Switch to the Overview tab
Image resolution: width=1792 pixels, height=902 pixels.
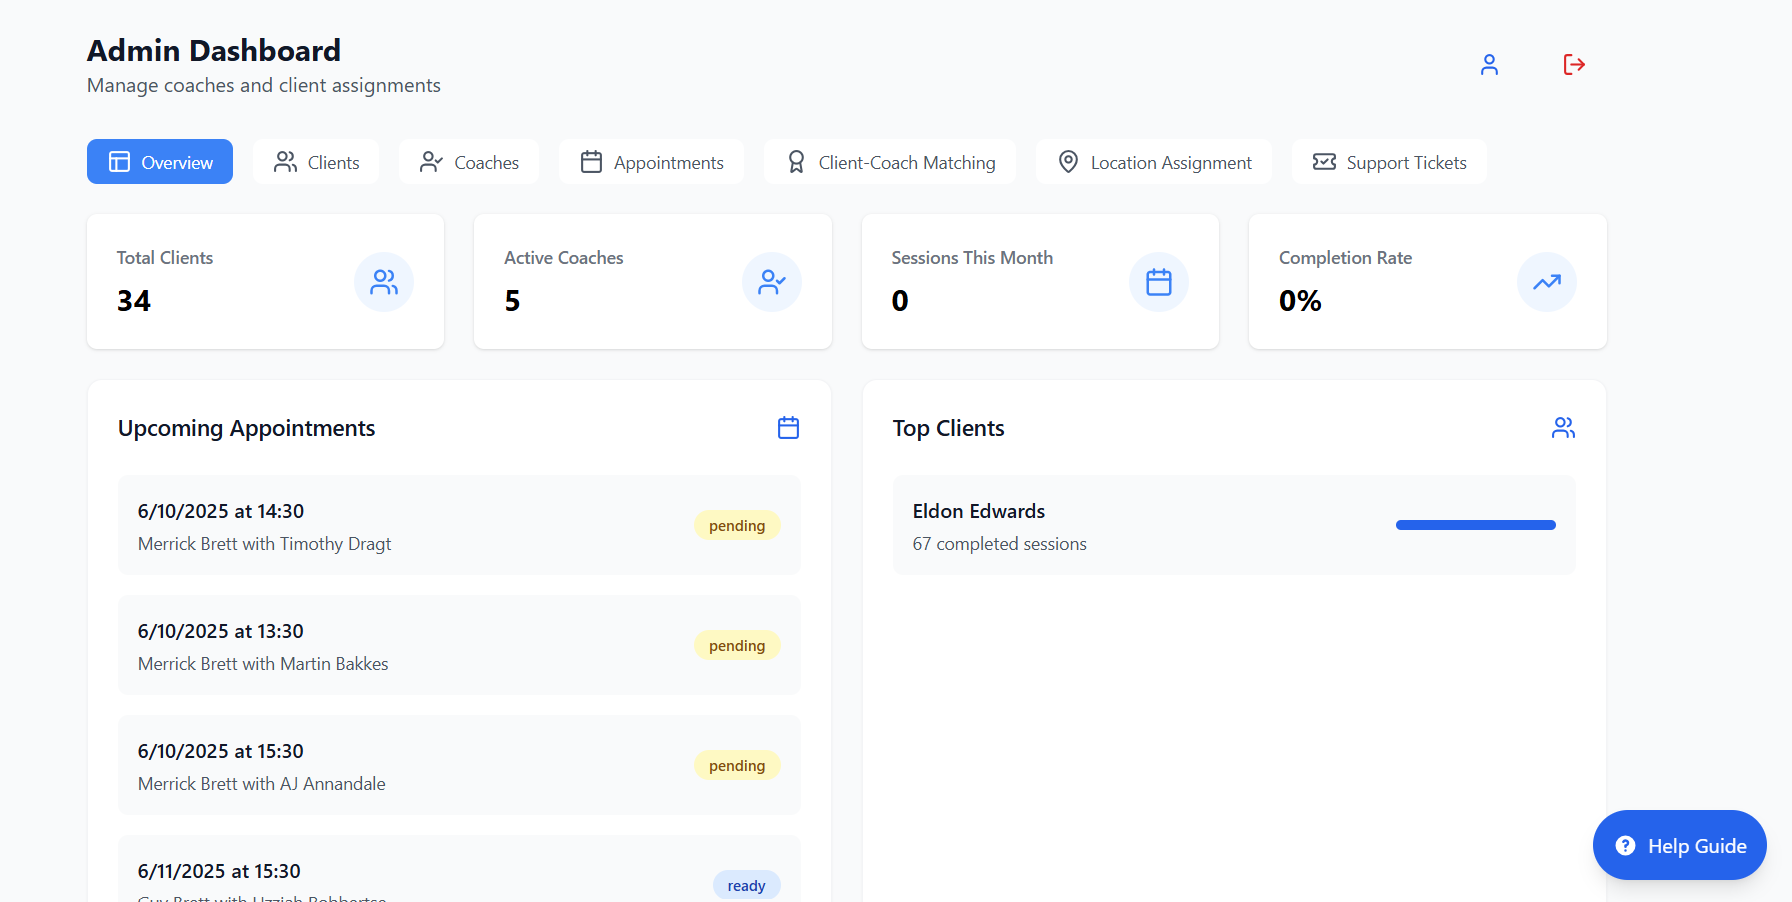tap(160, 162)
